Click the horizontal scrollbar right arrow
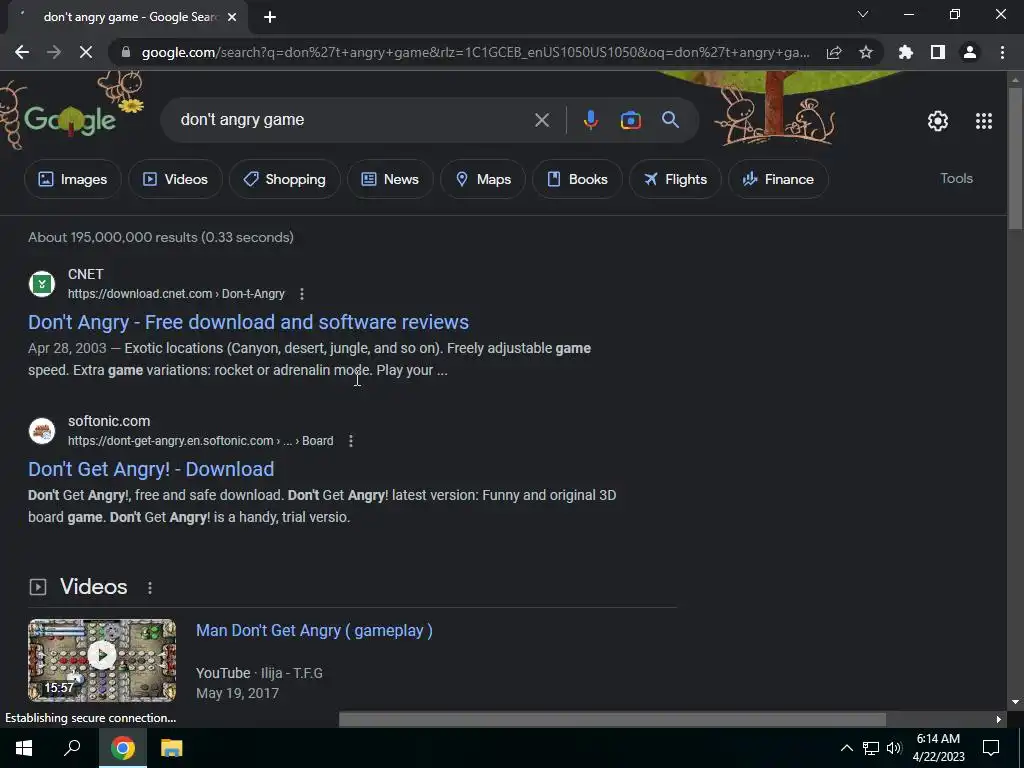 point(999,720)
